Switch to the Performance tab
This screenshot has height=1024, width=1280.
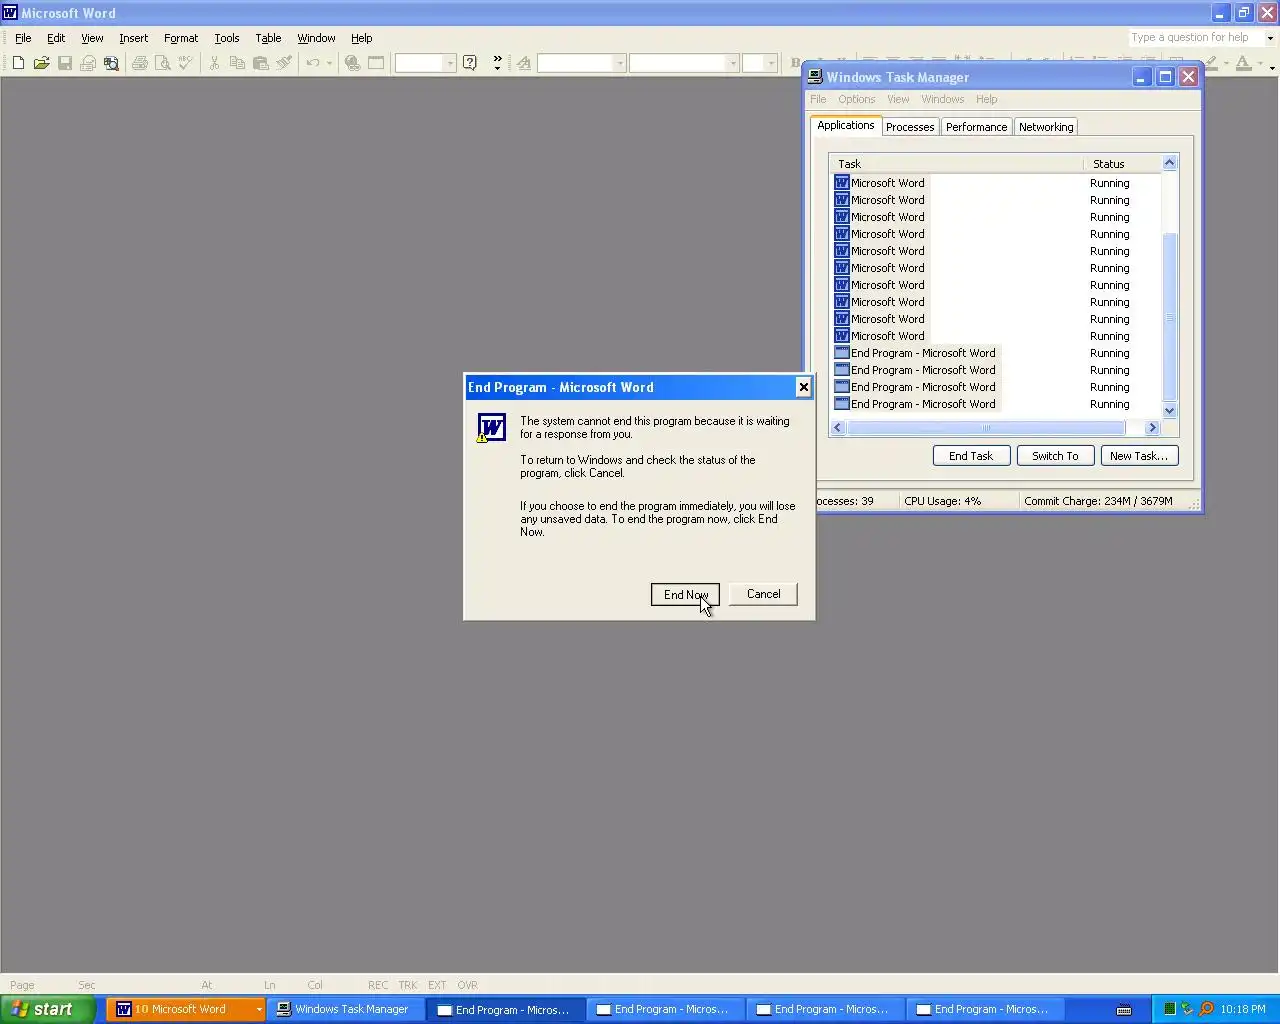(976, 127)
